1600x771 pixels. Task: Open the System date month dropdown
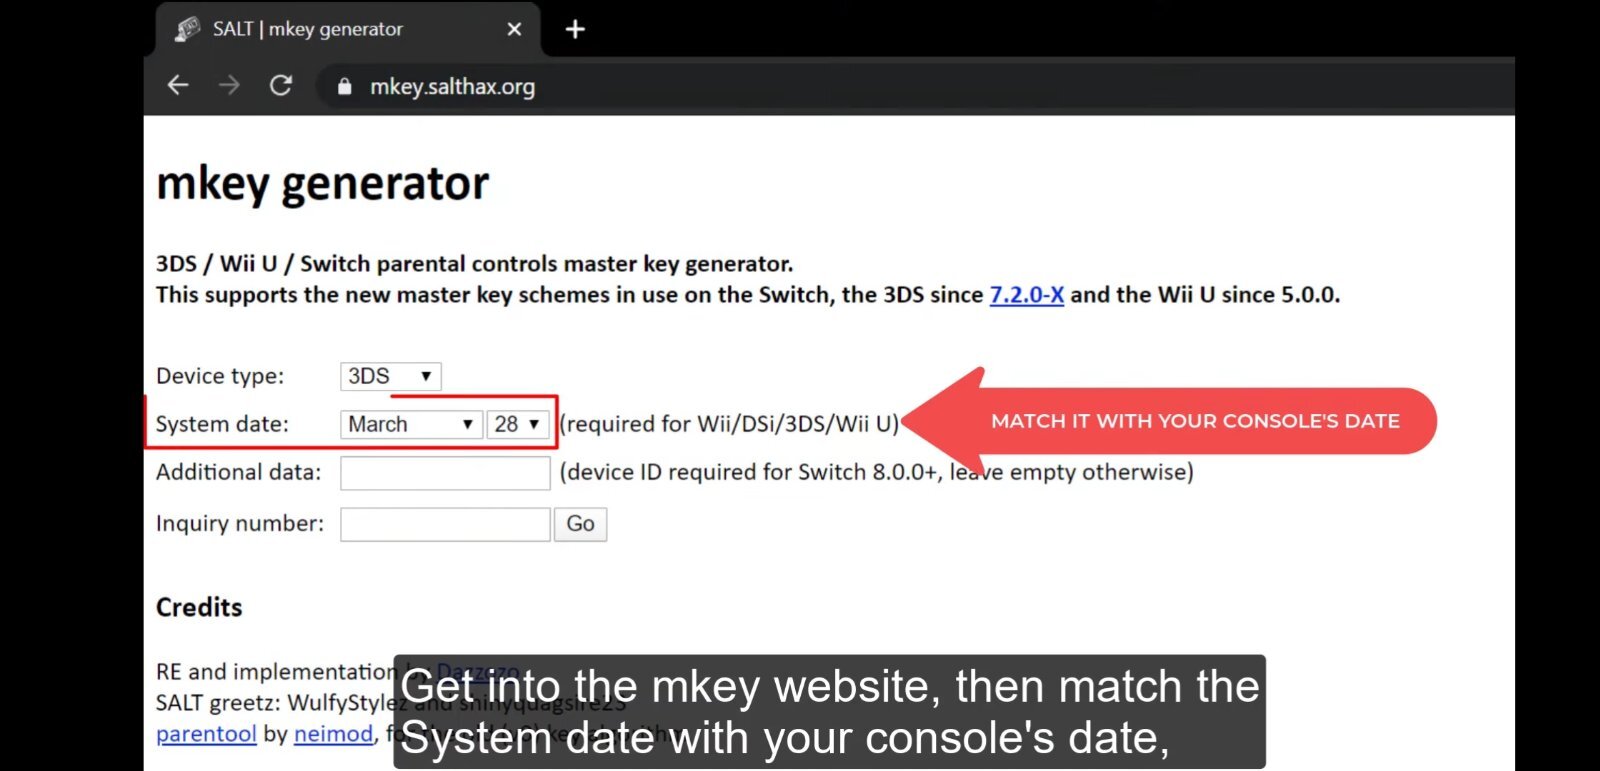[411, 424]
